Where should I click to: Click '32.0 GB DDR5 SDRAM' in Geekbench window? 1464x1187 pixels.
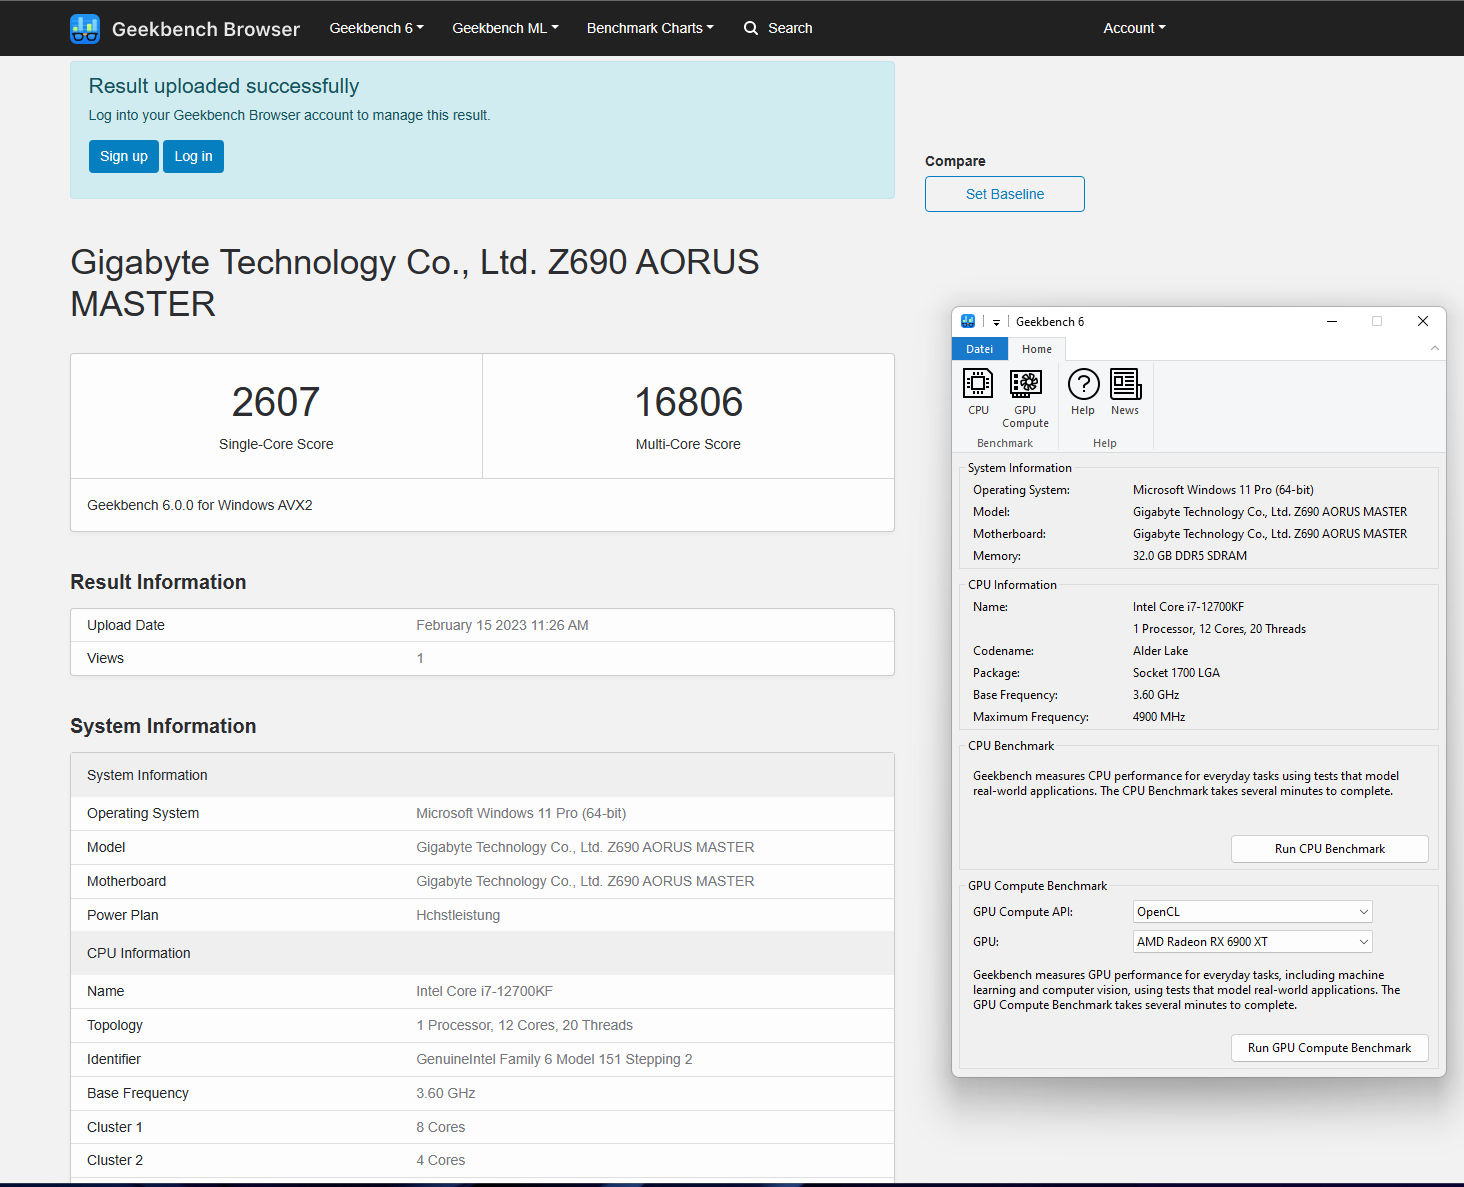[x=1190, y=556]
